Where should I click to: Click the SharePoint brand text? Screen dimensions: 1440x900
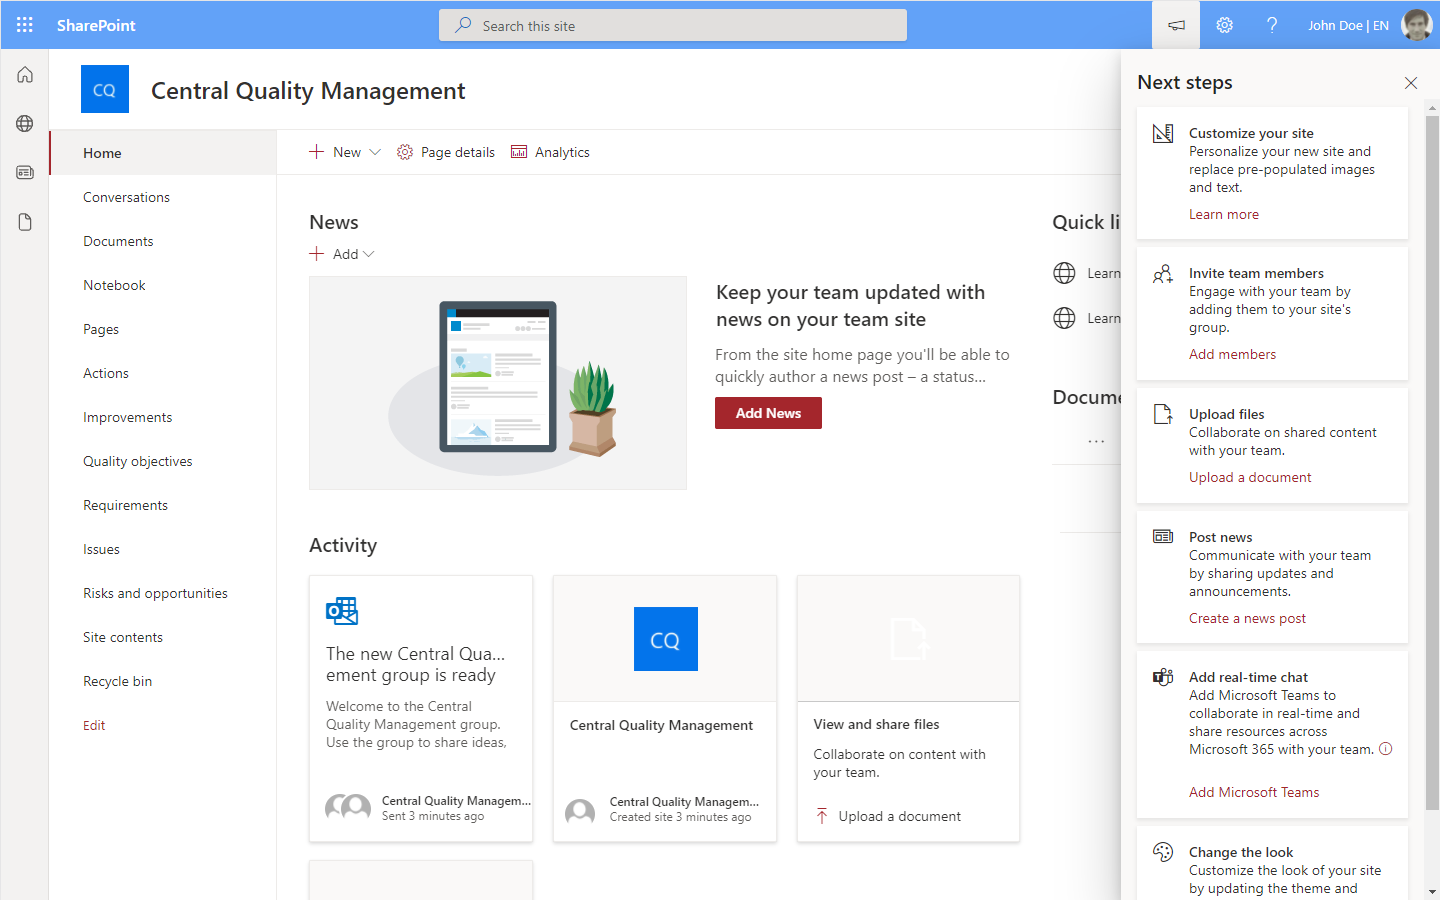pos(96,25)
